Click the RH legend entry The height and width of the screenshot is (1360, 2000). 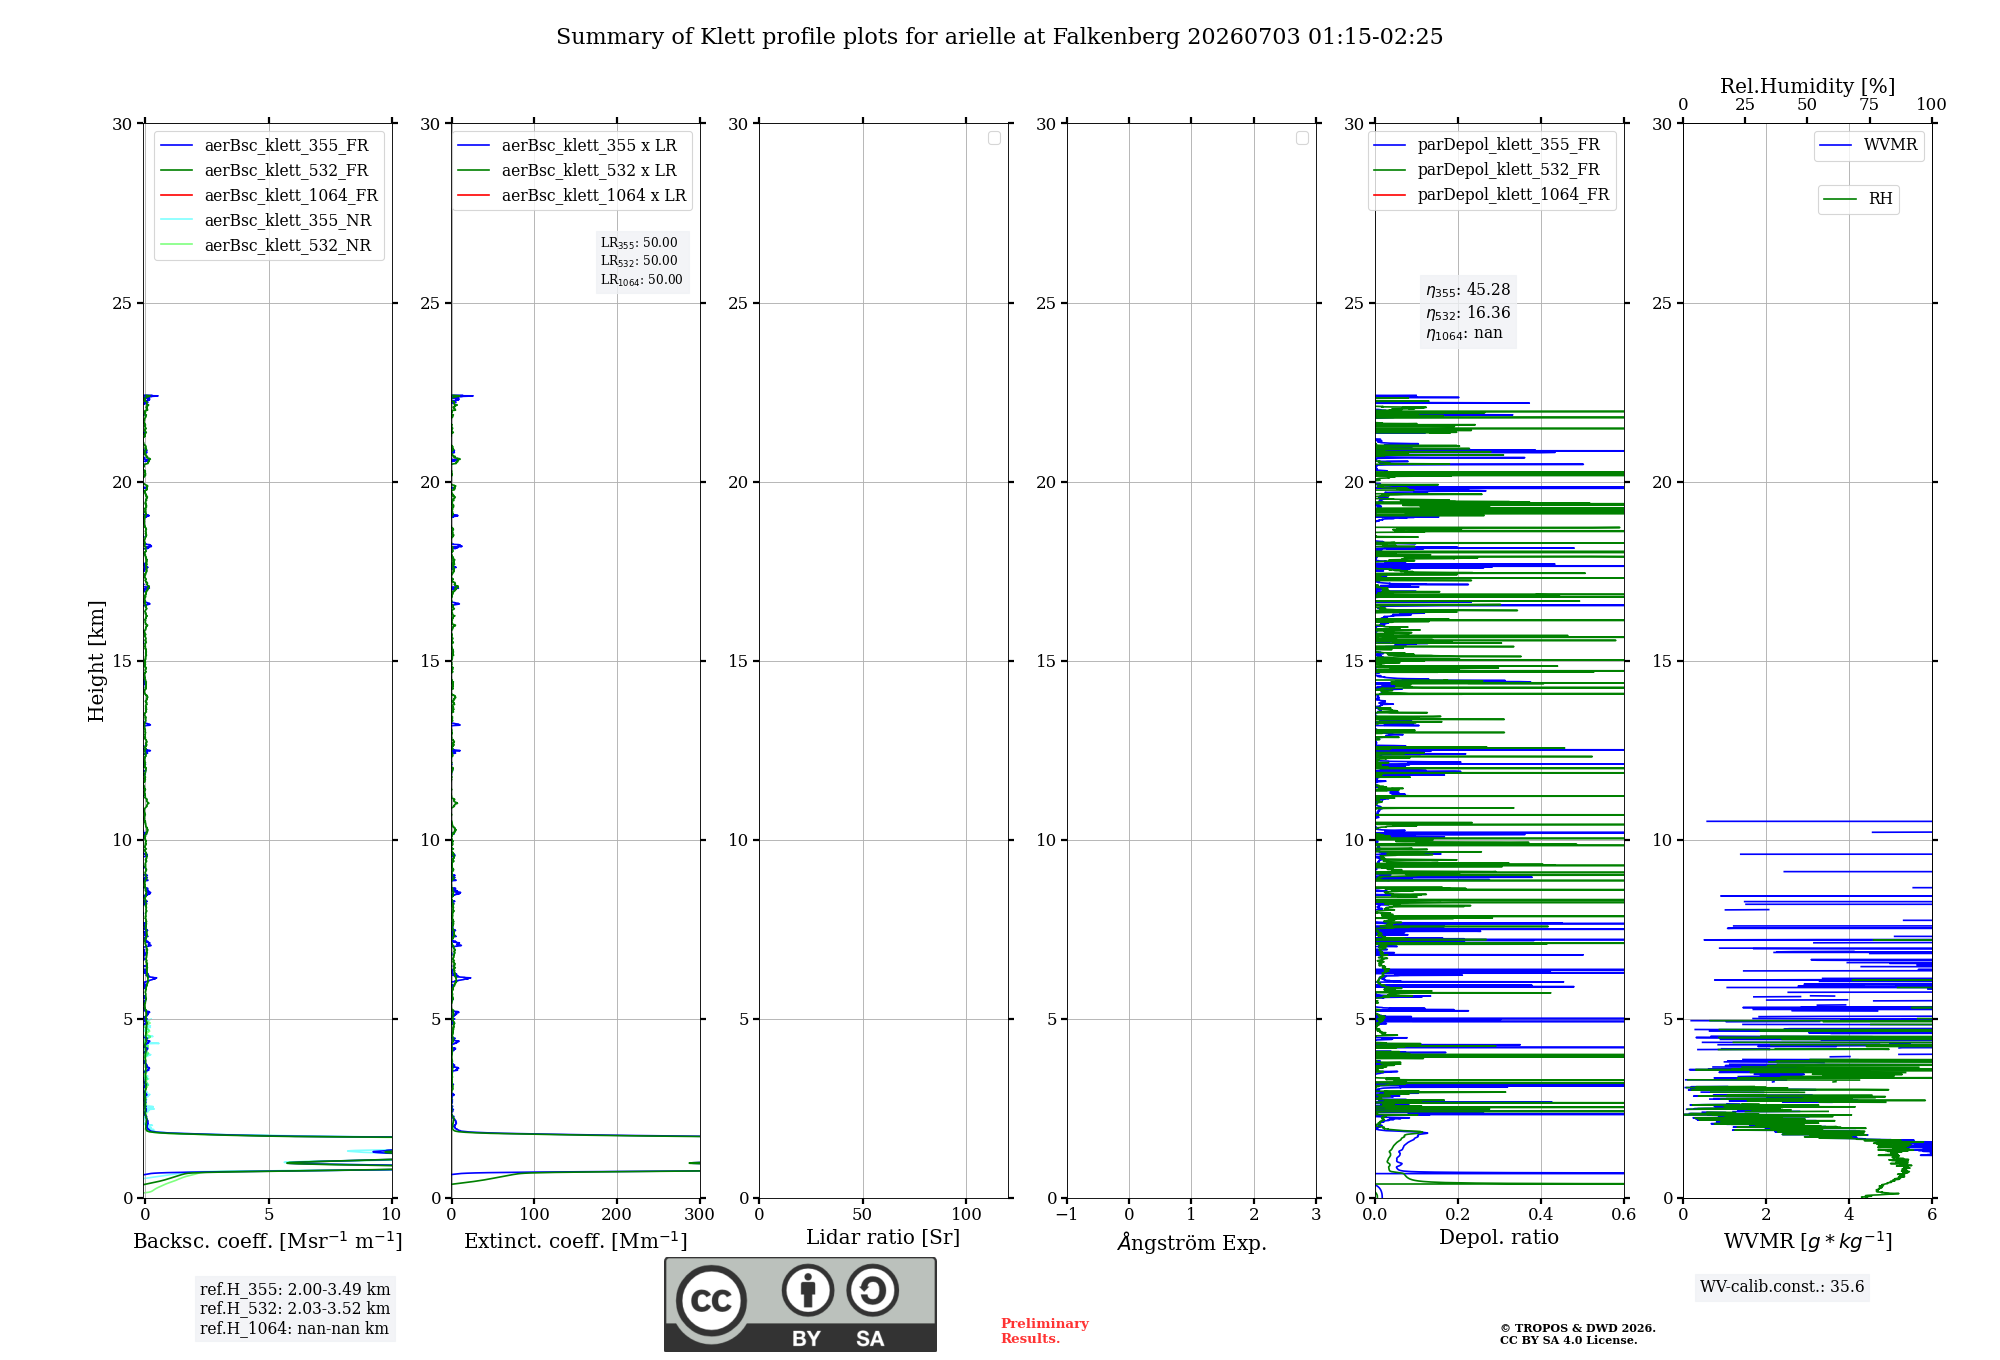click(1858, 199)
